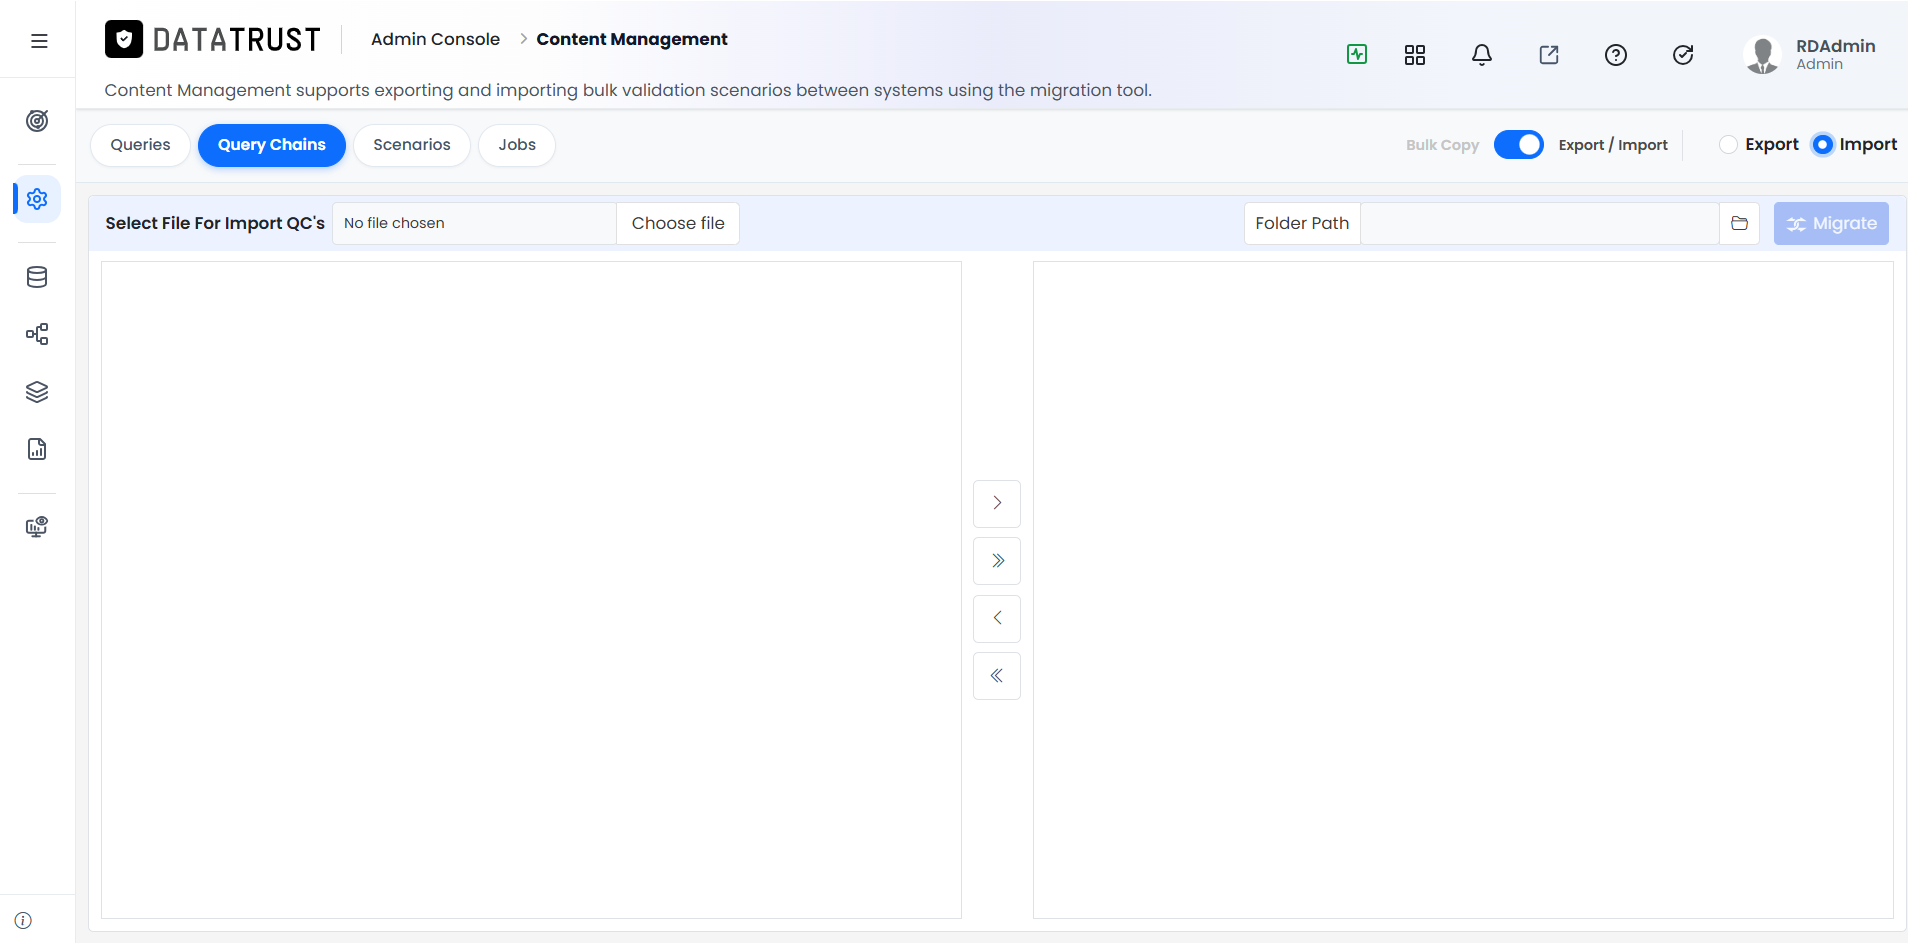The image size is (1908, 943).
Task: Open the report chart file sidebar icon
Action: pyautogui.click(x=37, y=449)
